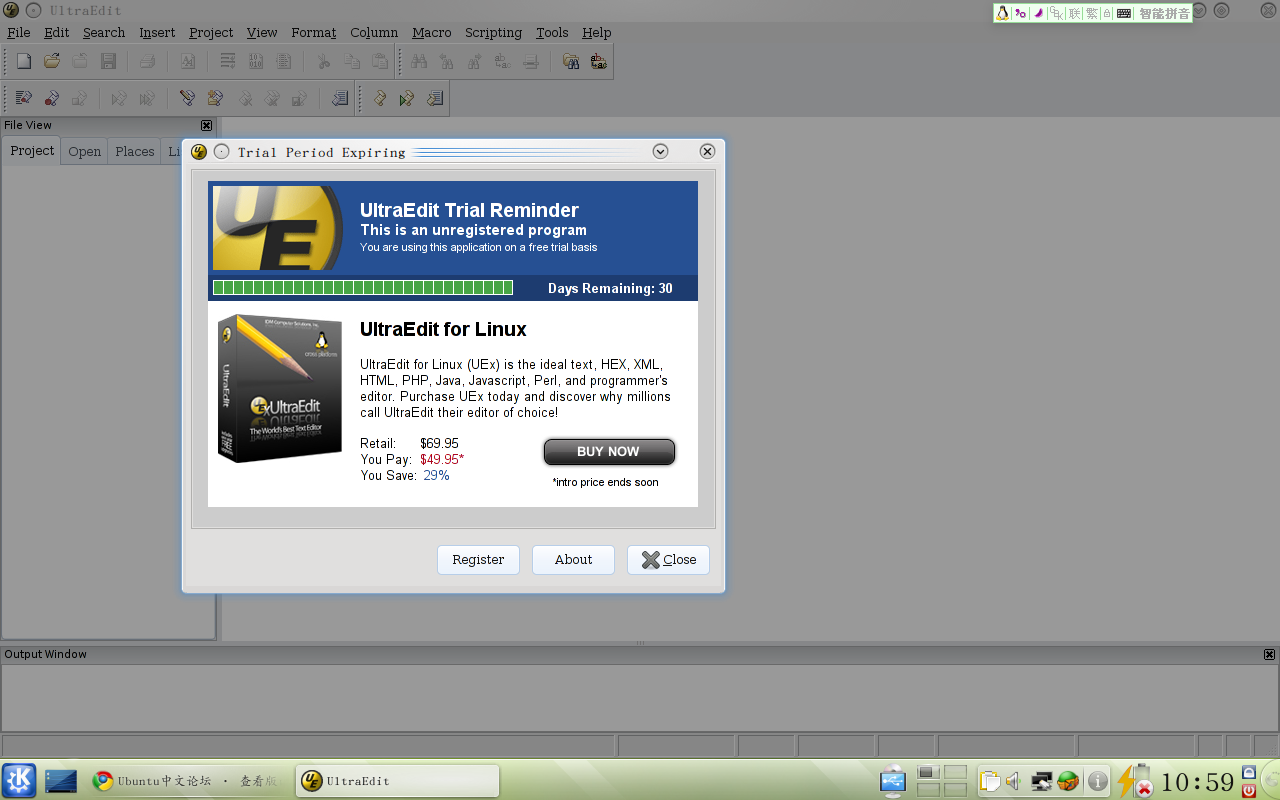Open the Project menu
Image resolution: width=1280 pixels, height=800 pixels.
tap(211, 32)
